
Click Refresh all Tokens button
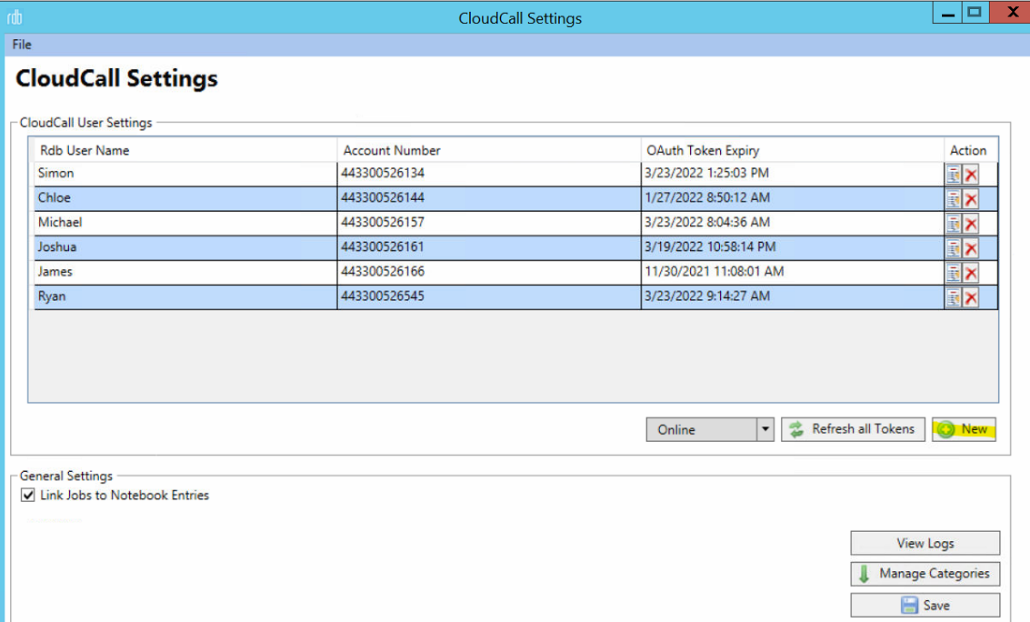click(x=853, y=430)
